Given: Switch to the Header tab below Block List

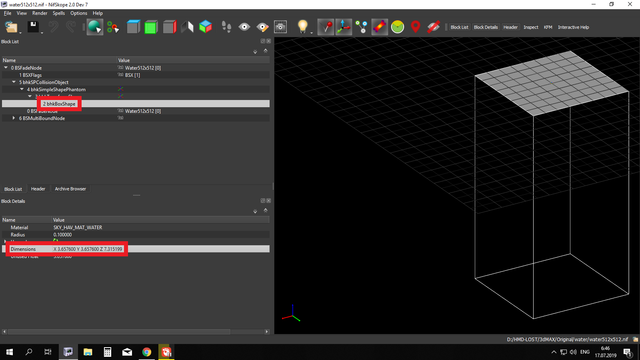Looking at the screenshot, I should point(38,189).
